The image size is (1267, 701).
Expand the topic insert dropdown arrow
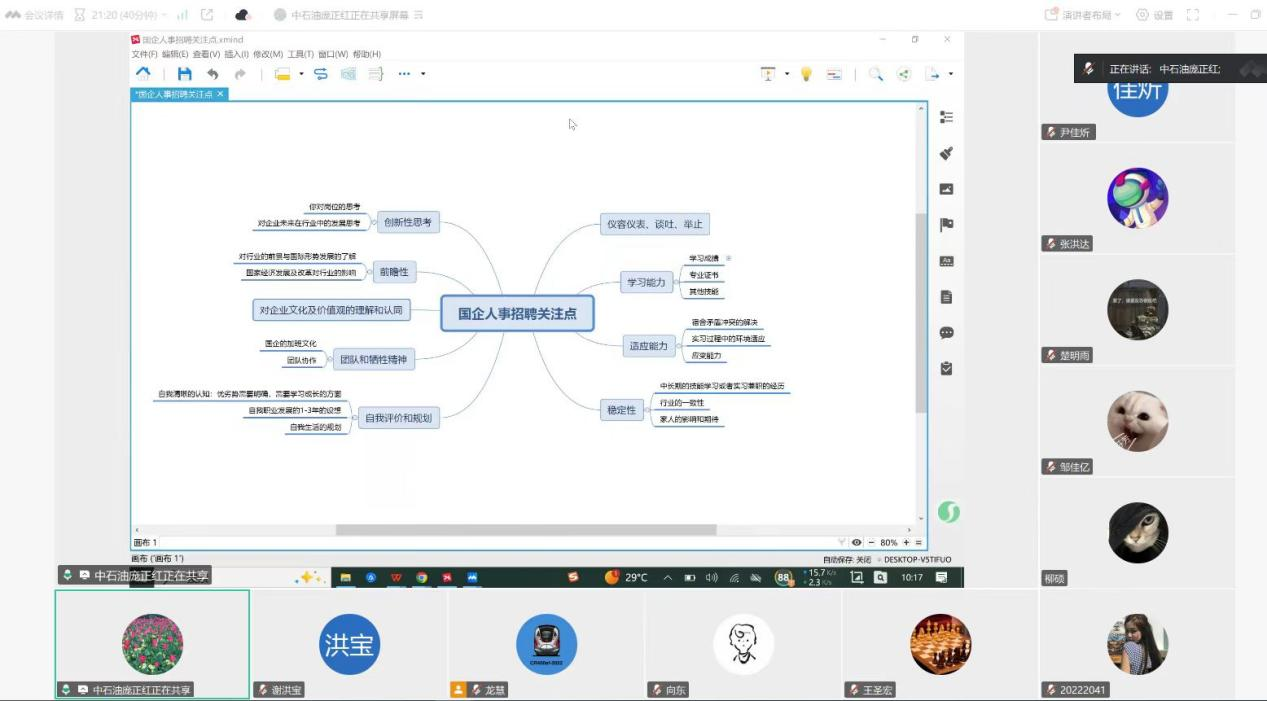(x=301, y=74)
